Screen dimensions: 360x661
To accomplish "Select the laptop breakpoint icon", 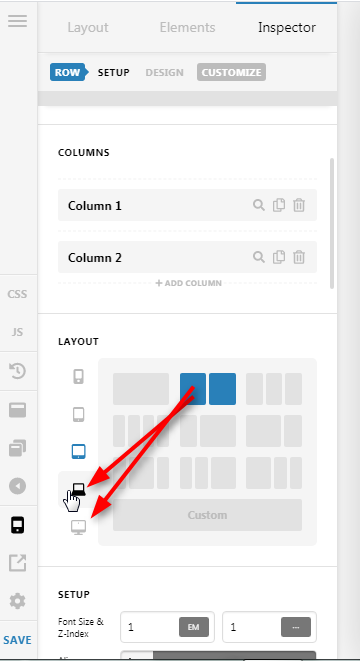I will (78, 489).
